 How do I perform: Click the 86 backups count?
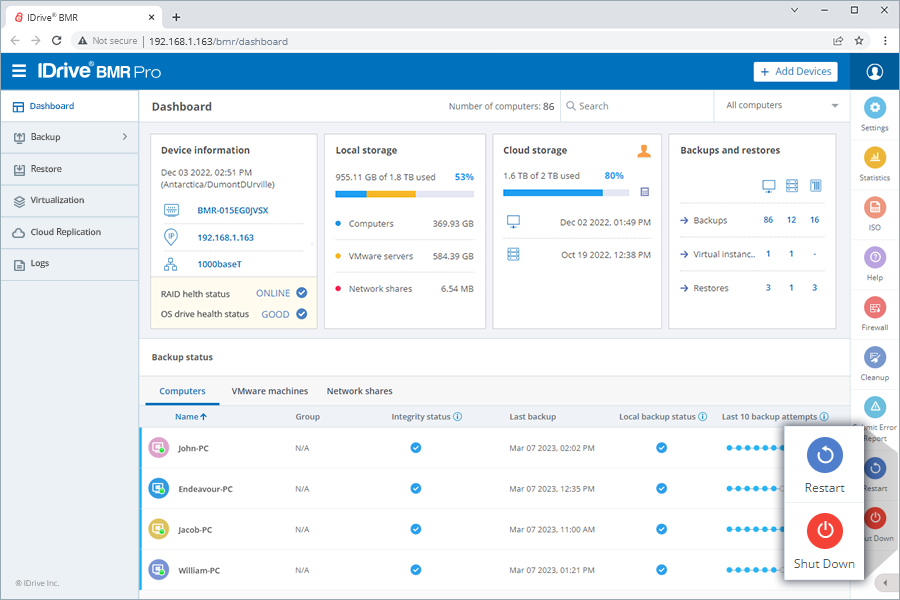[x=768, y=220]
